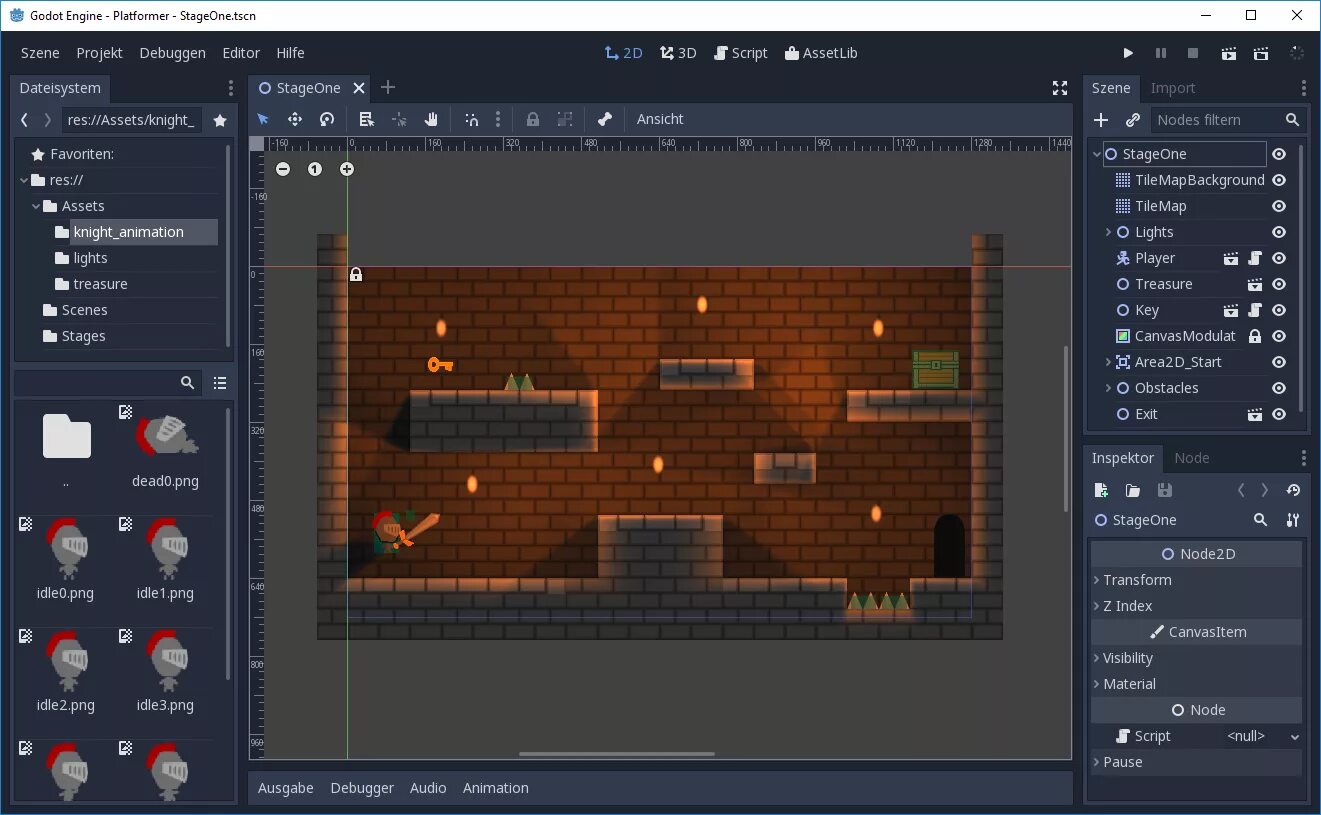Activate the Move Mode tool
Viewport: 1321px width, 815px height.
point(295,119)
